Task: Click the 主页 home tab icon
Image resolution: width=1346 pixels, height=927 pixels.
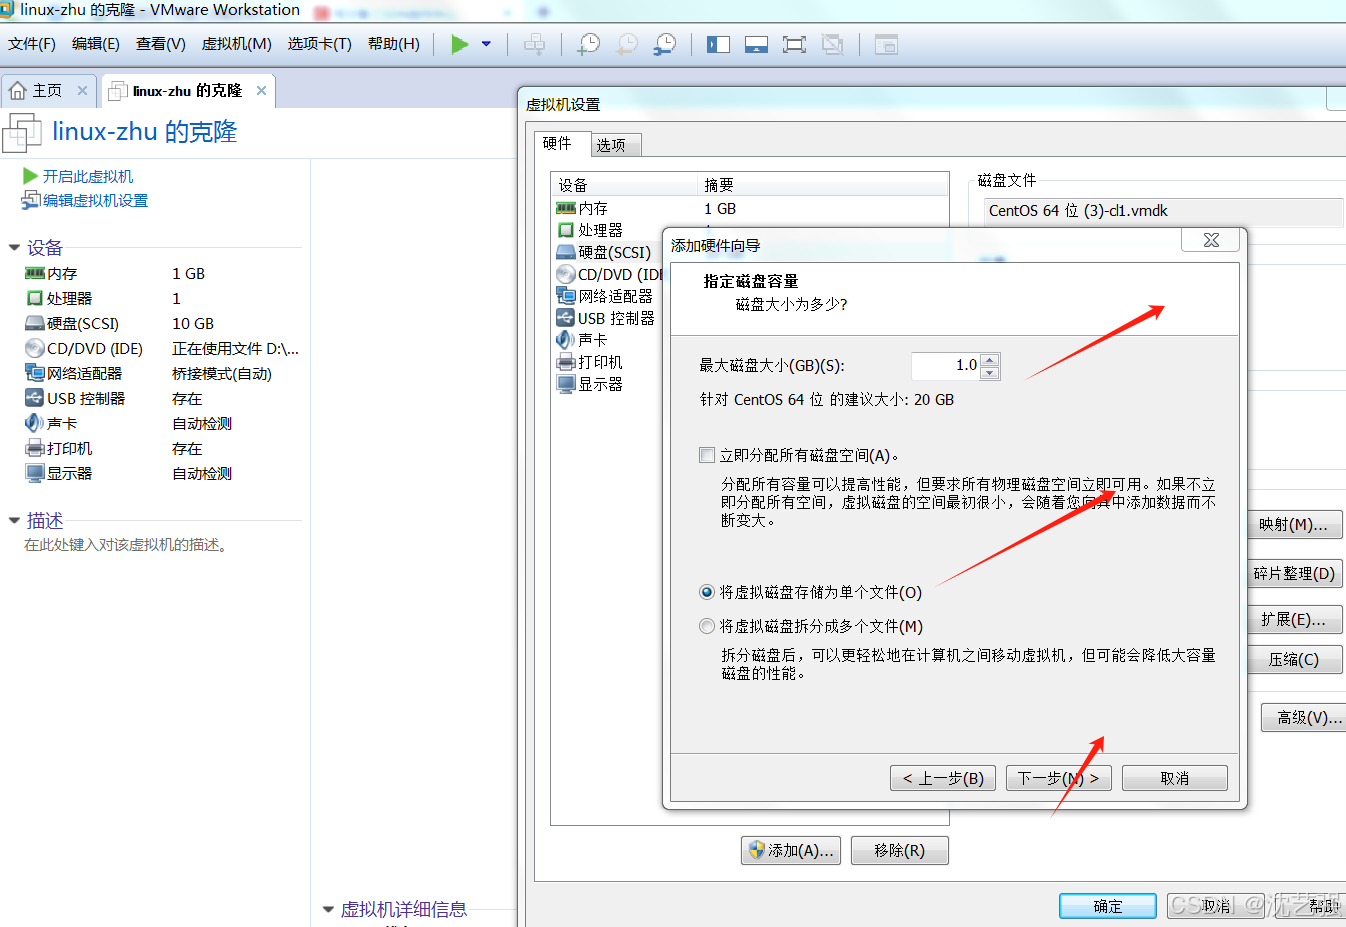Action: [x=18, y=91]
